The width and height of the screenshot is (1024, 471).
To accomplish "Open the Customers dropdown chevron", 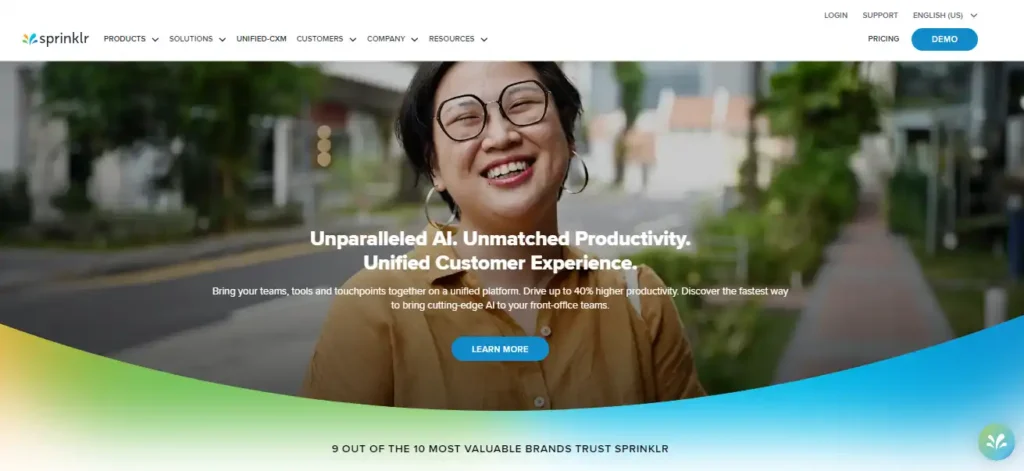I will click(x=353, y=39).
